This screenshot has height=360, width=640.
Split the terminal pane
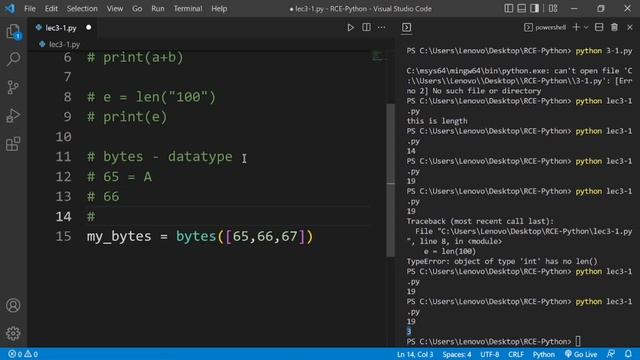(599, 27)
